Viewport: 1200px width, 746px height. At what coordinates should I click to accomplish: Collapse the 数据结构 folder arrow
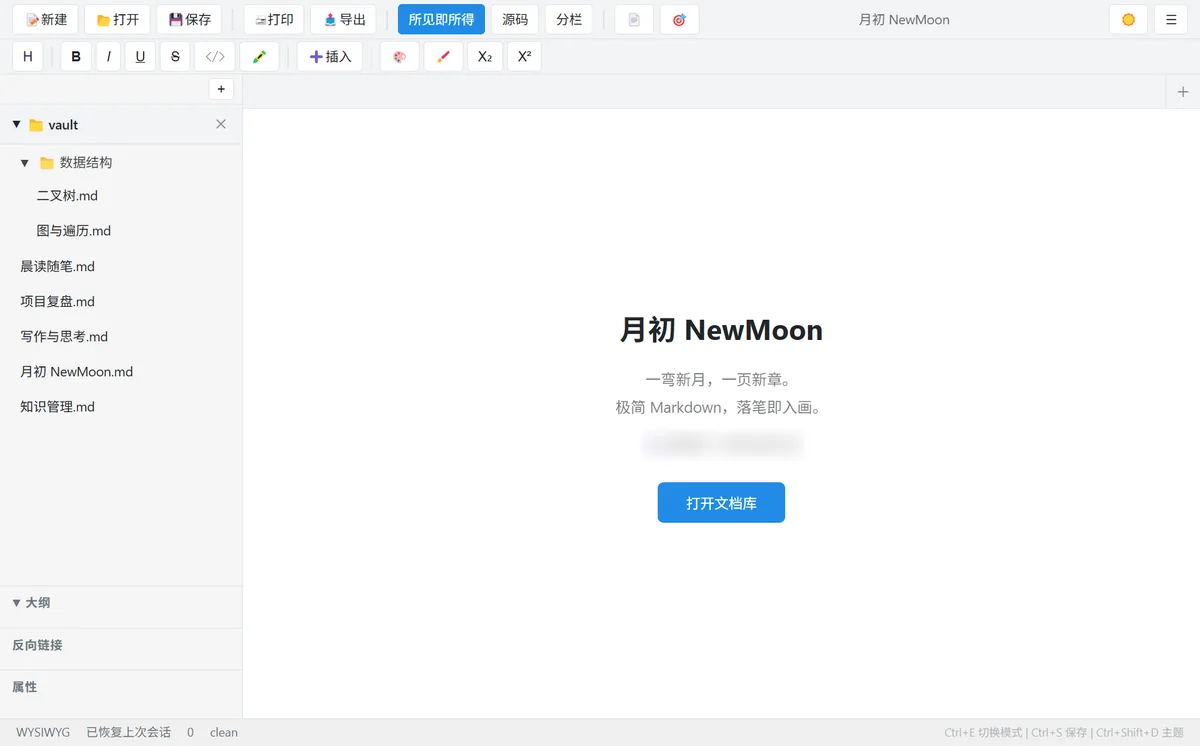click(25, 162)
